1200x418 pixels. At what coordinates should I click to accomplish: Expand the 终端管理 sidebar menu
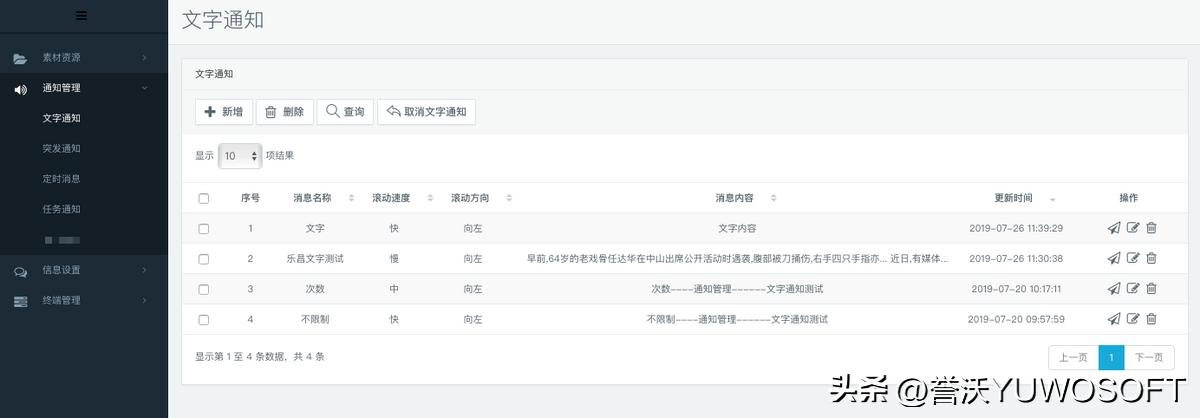(x=84, y=300)
